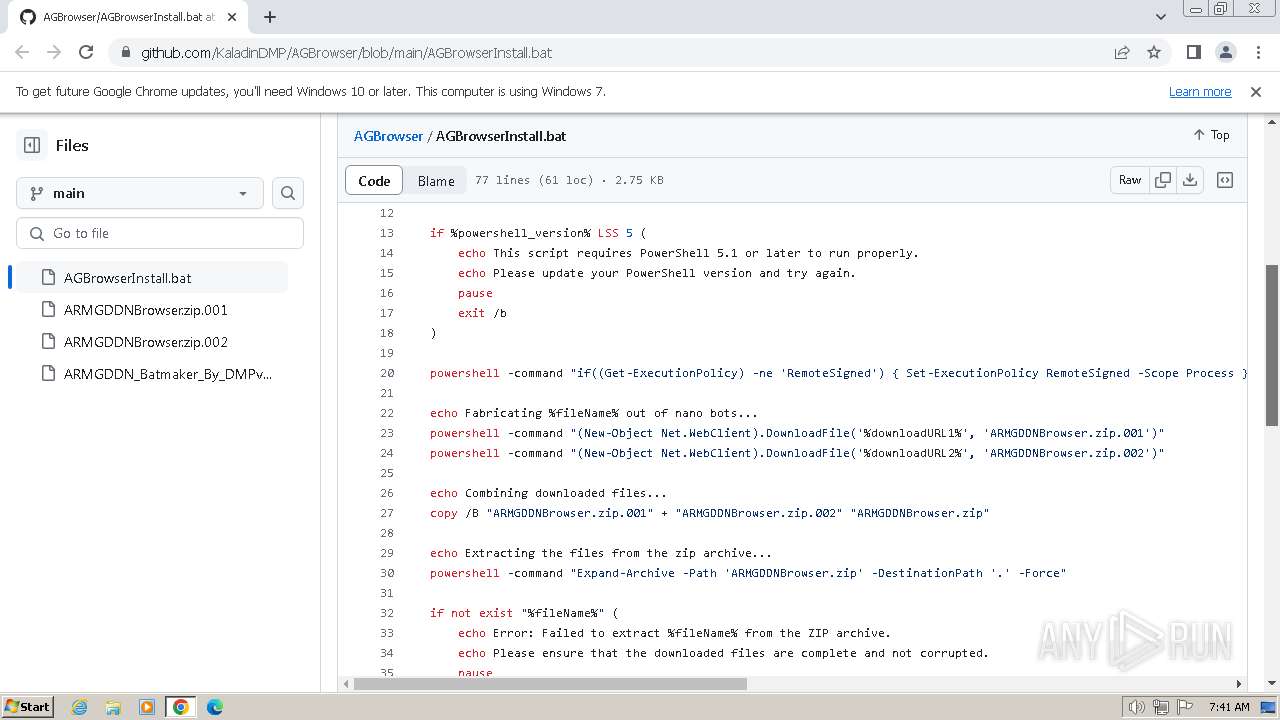Open the Windows Start menu

point(28,706)
